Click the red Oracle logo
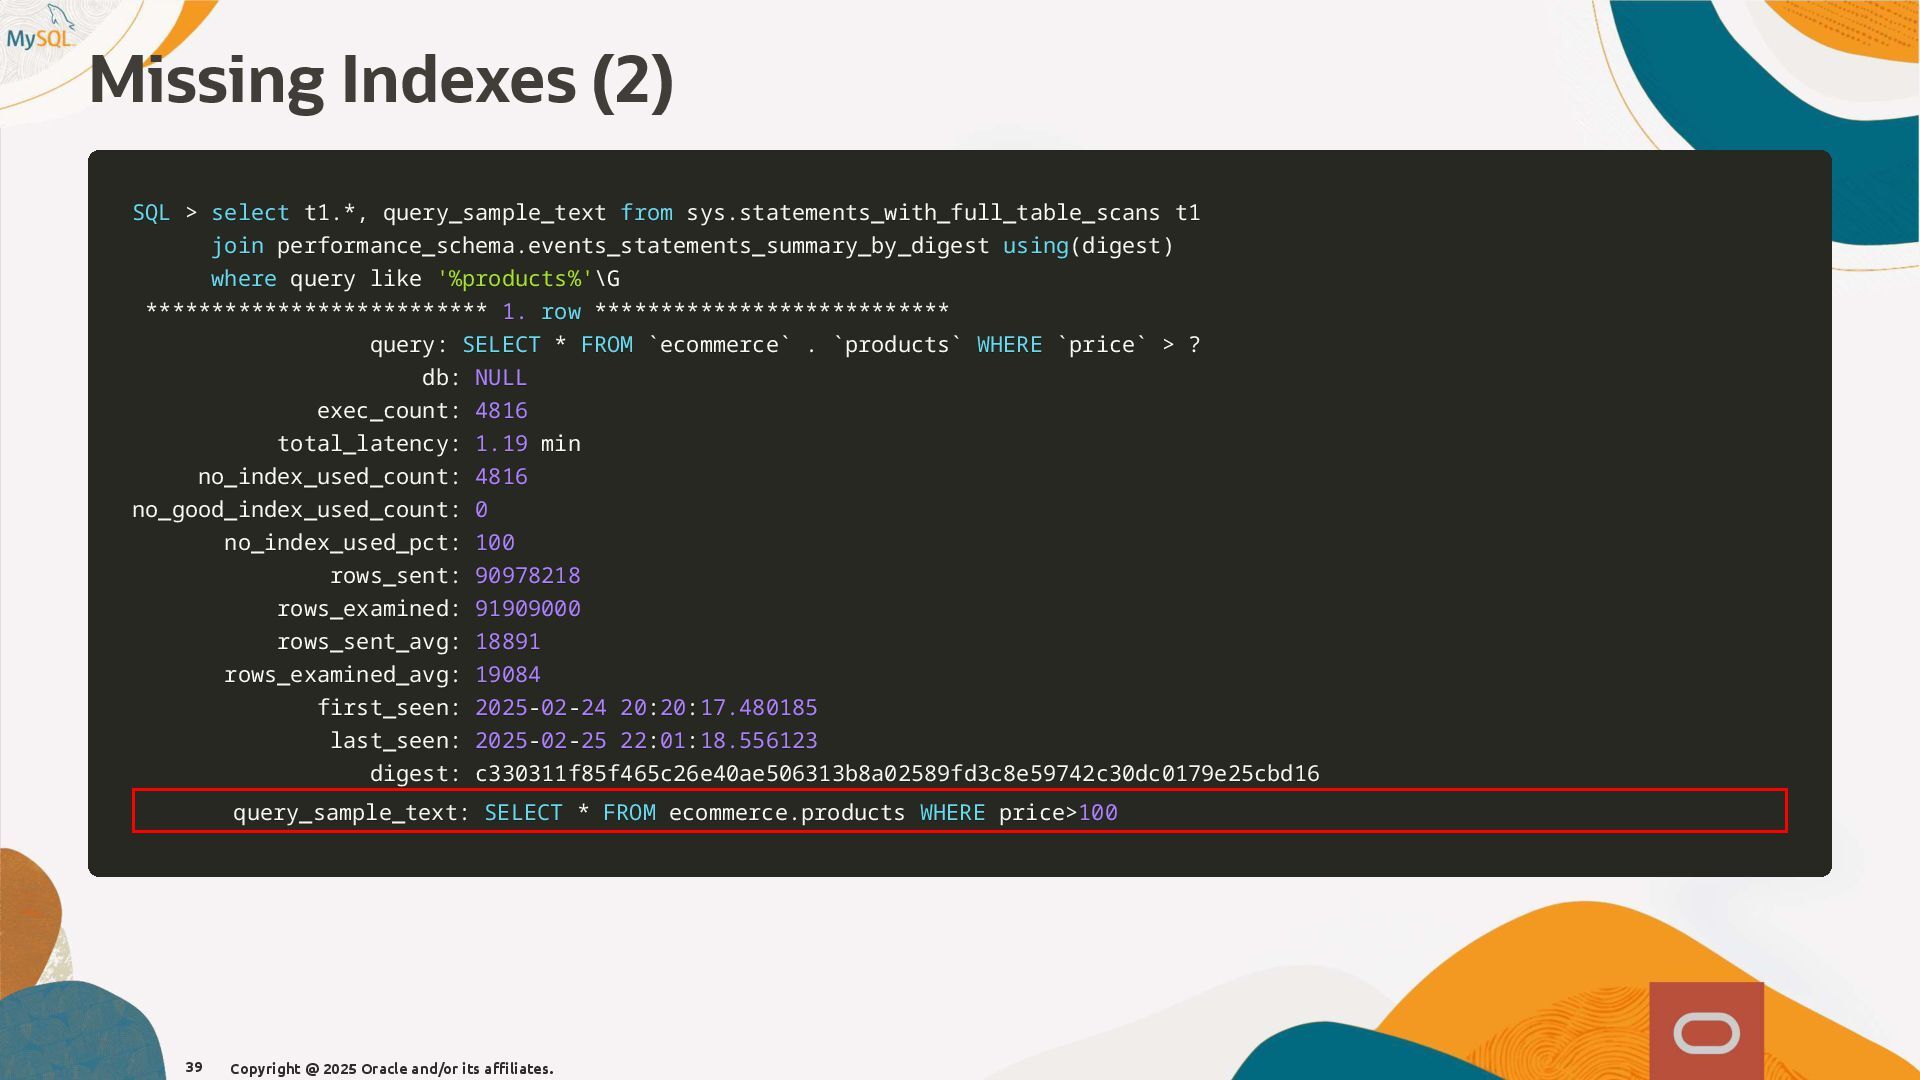This screenshot has height=1080, width=1920. tap(1706, 1031)
